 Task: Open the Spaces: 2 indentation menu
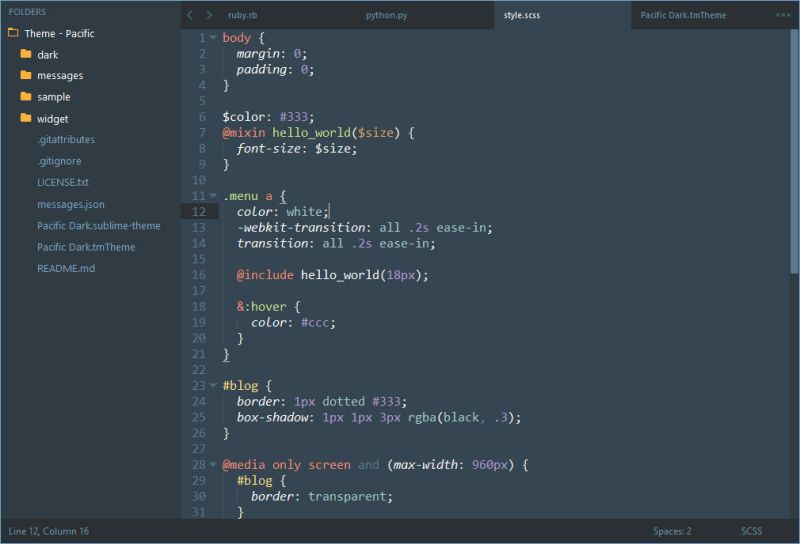pyautogui.click(x=672, y=531)
